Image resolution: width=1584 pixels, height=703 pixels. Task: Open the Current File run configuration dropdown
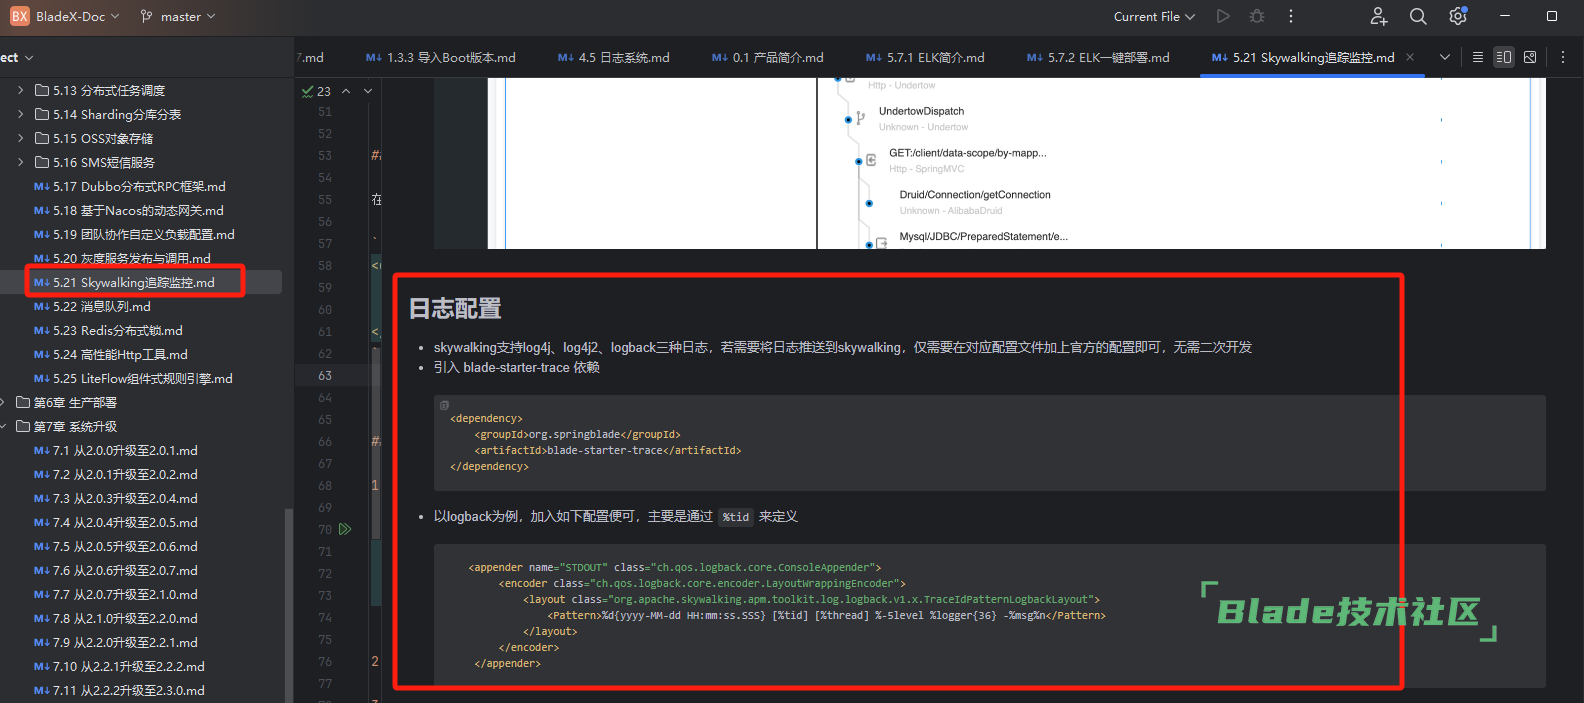point(1154,16)
